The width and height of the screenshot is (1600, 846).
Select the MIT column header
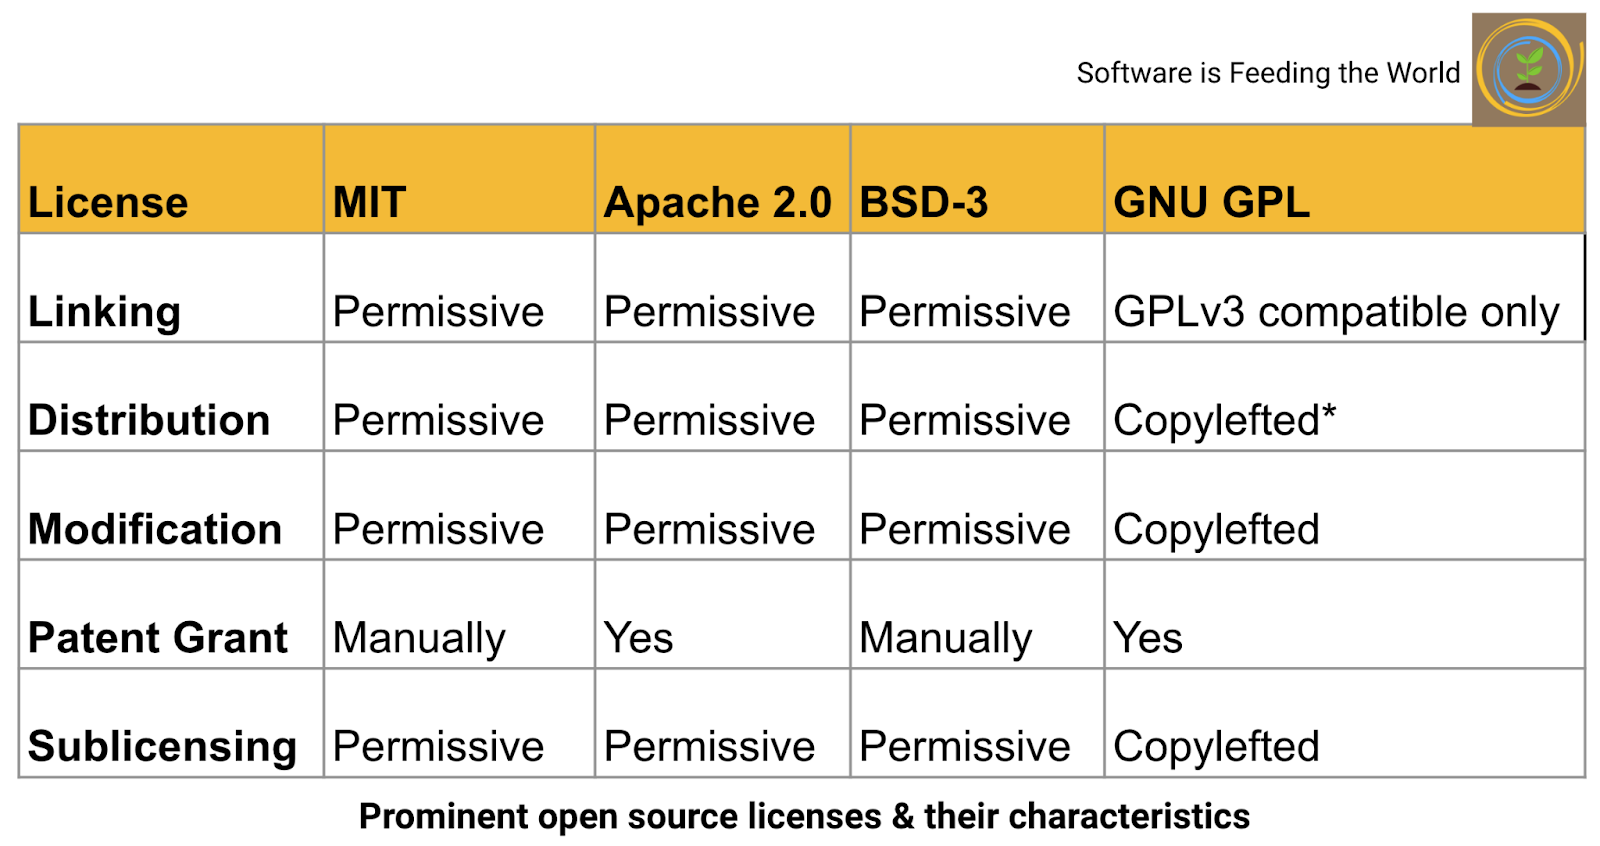coord(370,202)
